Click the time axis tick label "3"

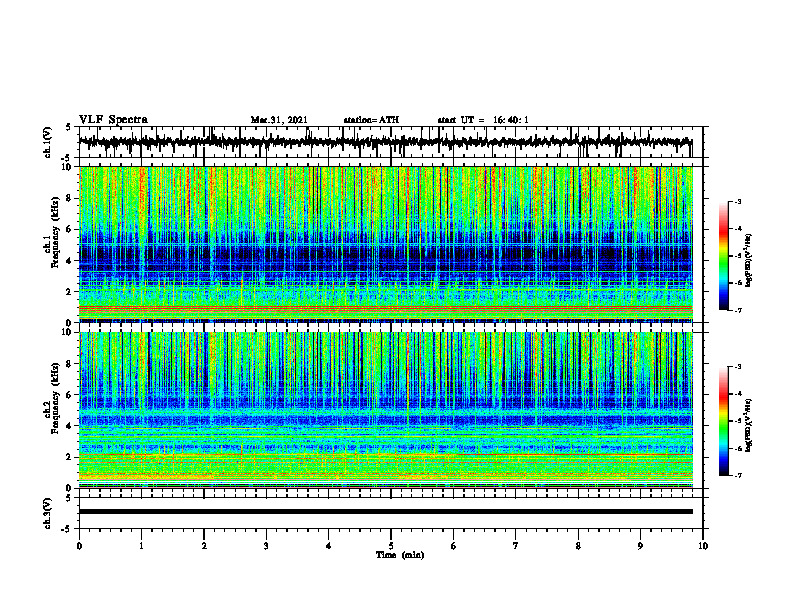click(x=266, y=546)
